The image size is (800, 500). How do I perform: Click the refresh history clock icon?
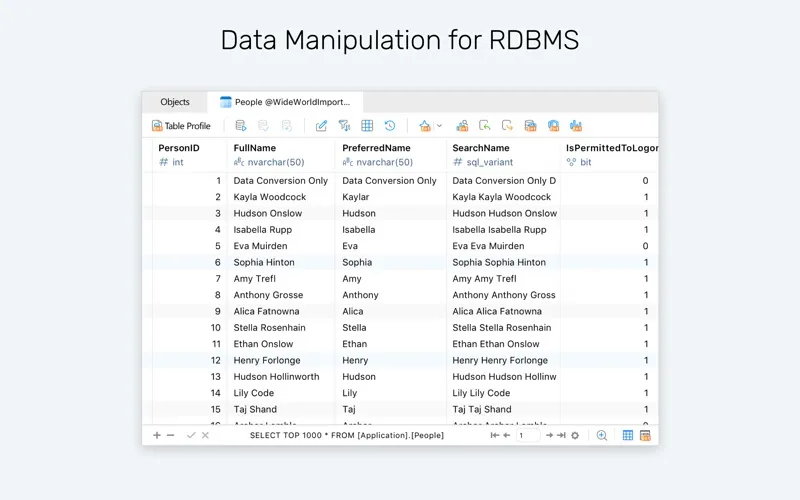tap(390, 126)
